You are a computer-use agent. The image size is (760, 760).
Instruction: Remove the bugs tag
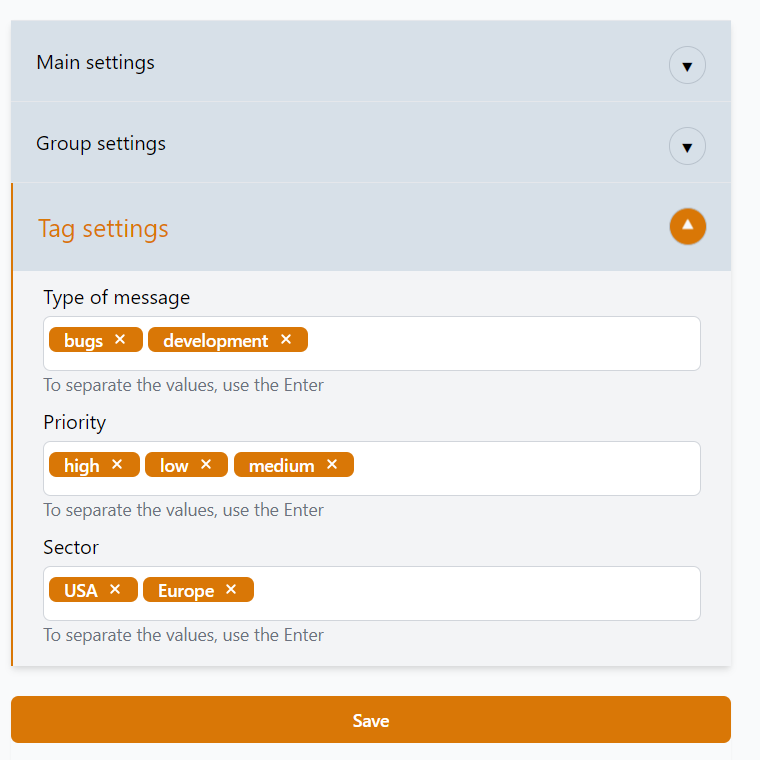[120, 340]
